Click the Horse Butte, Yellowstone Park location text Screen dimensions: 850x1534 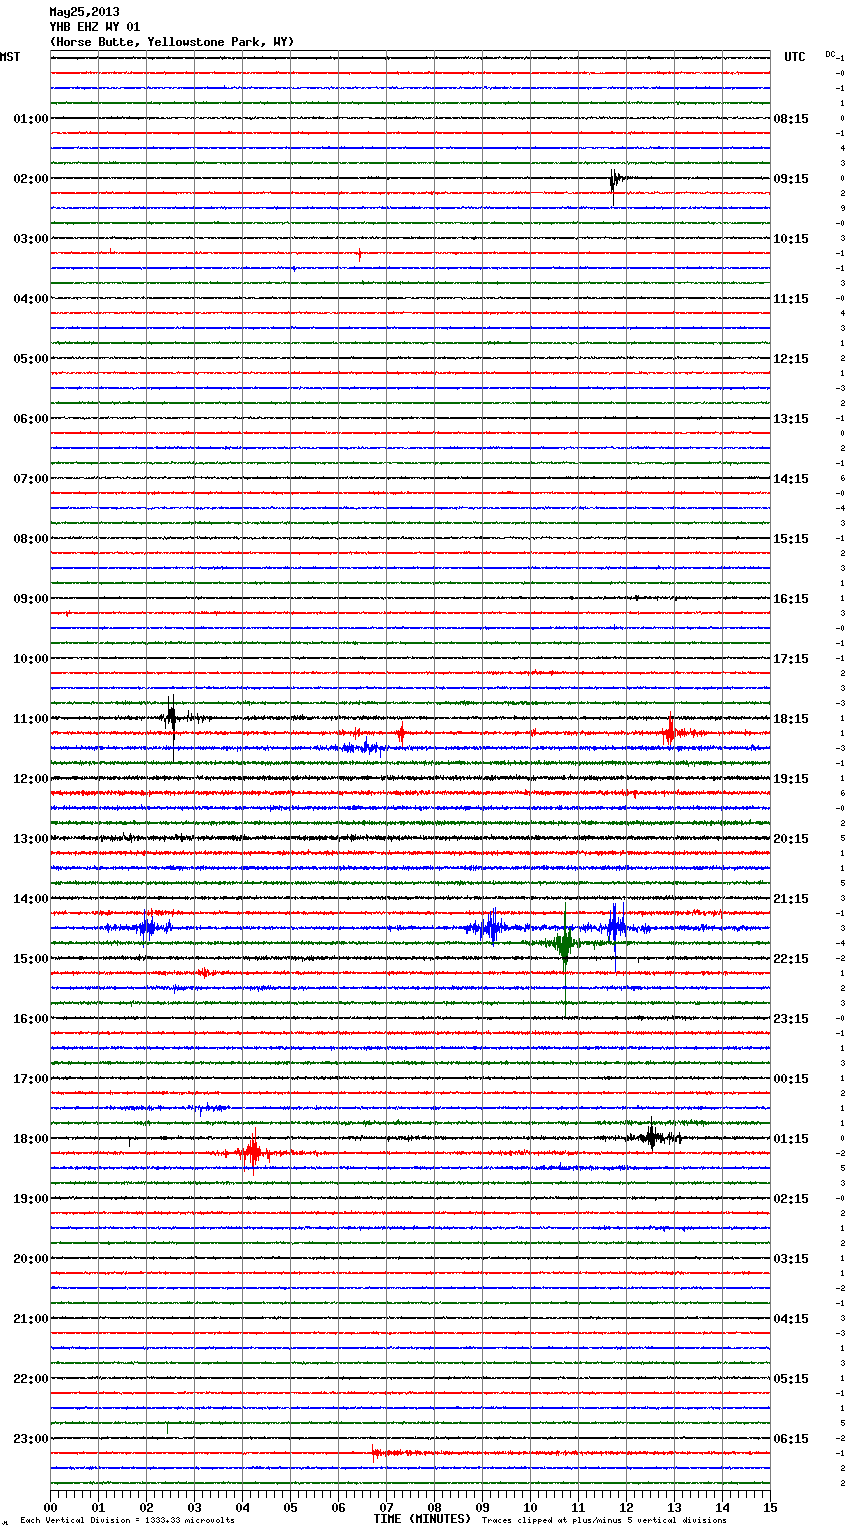click(172, 42)
